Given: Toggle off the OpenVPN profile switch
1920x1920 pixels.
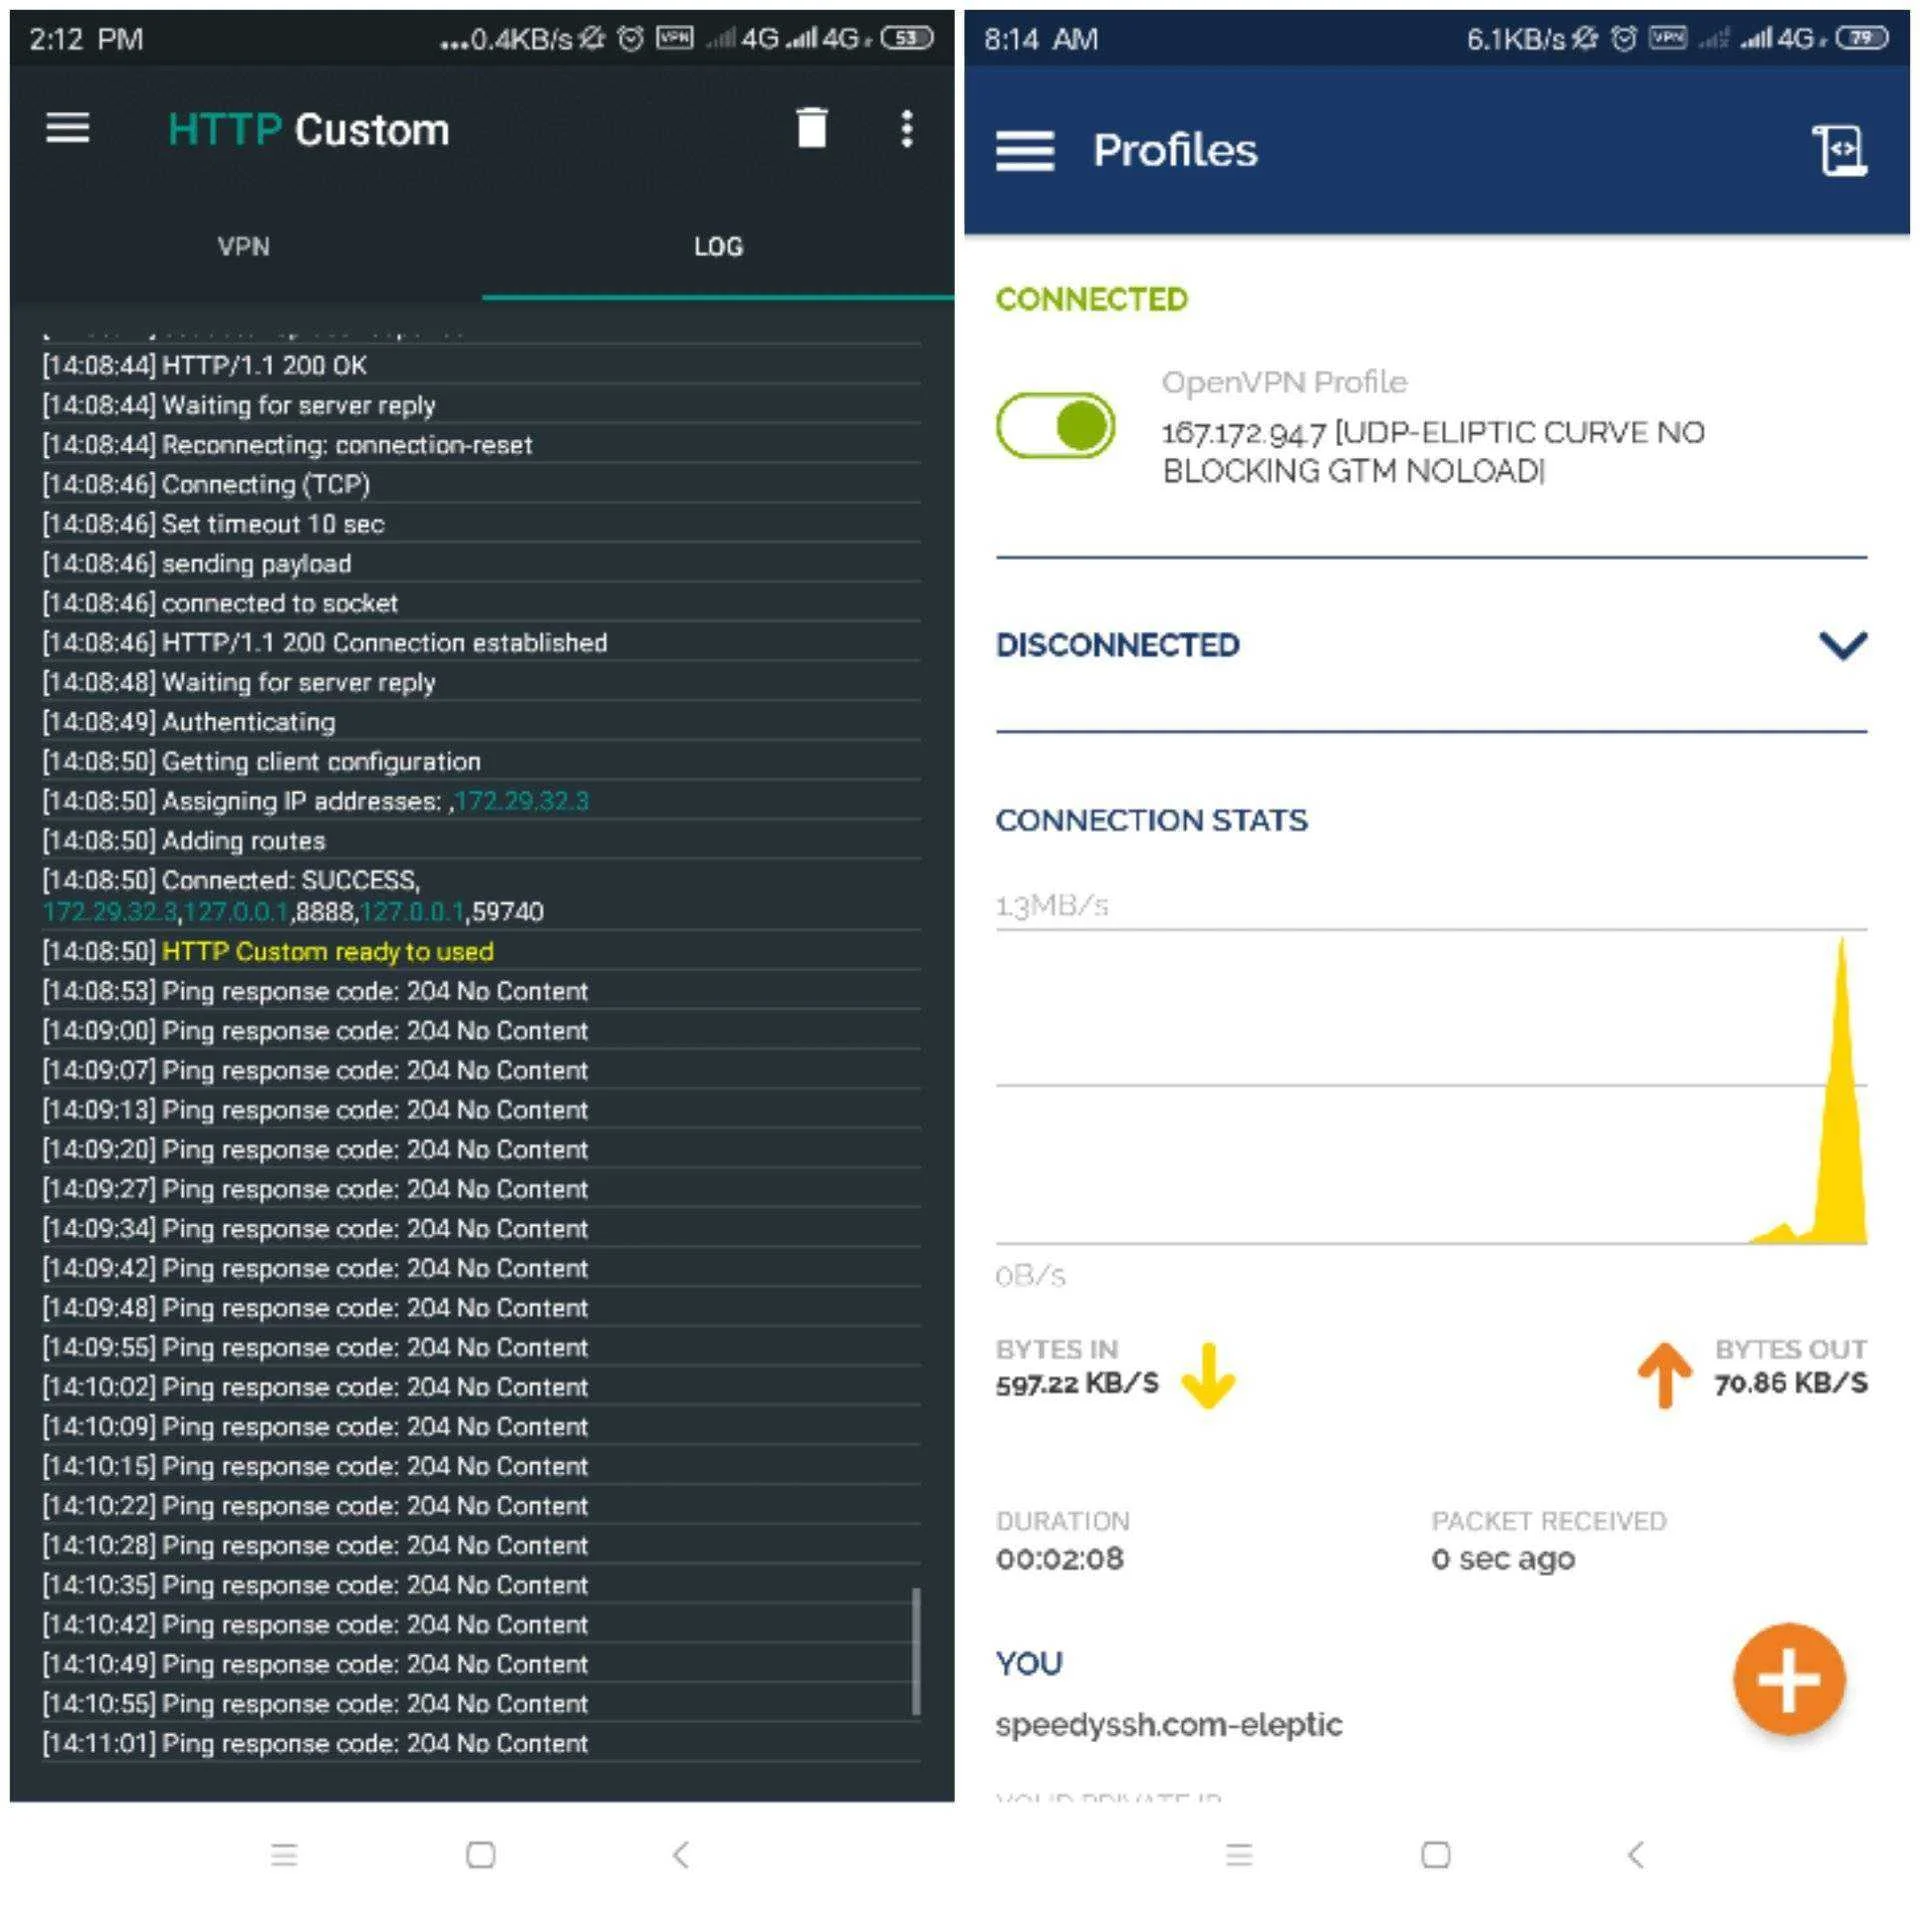Looking at the screenshot, I should [1055, 425].
